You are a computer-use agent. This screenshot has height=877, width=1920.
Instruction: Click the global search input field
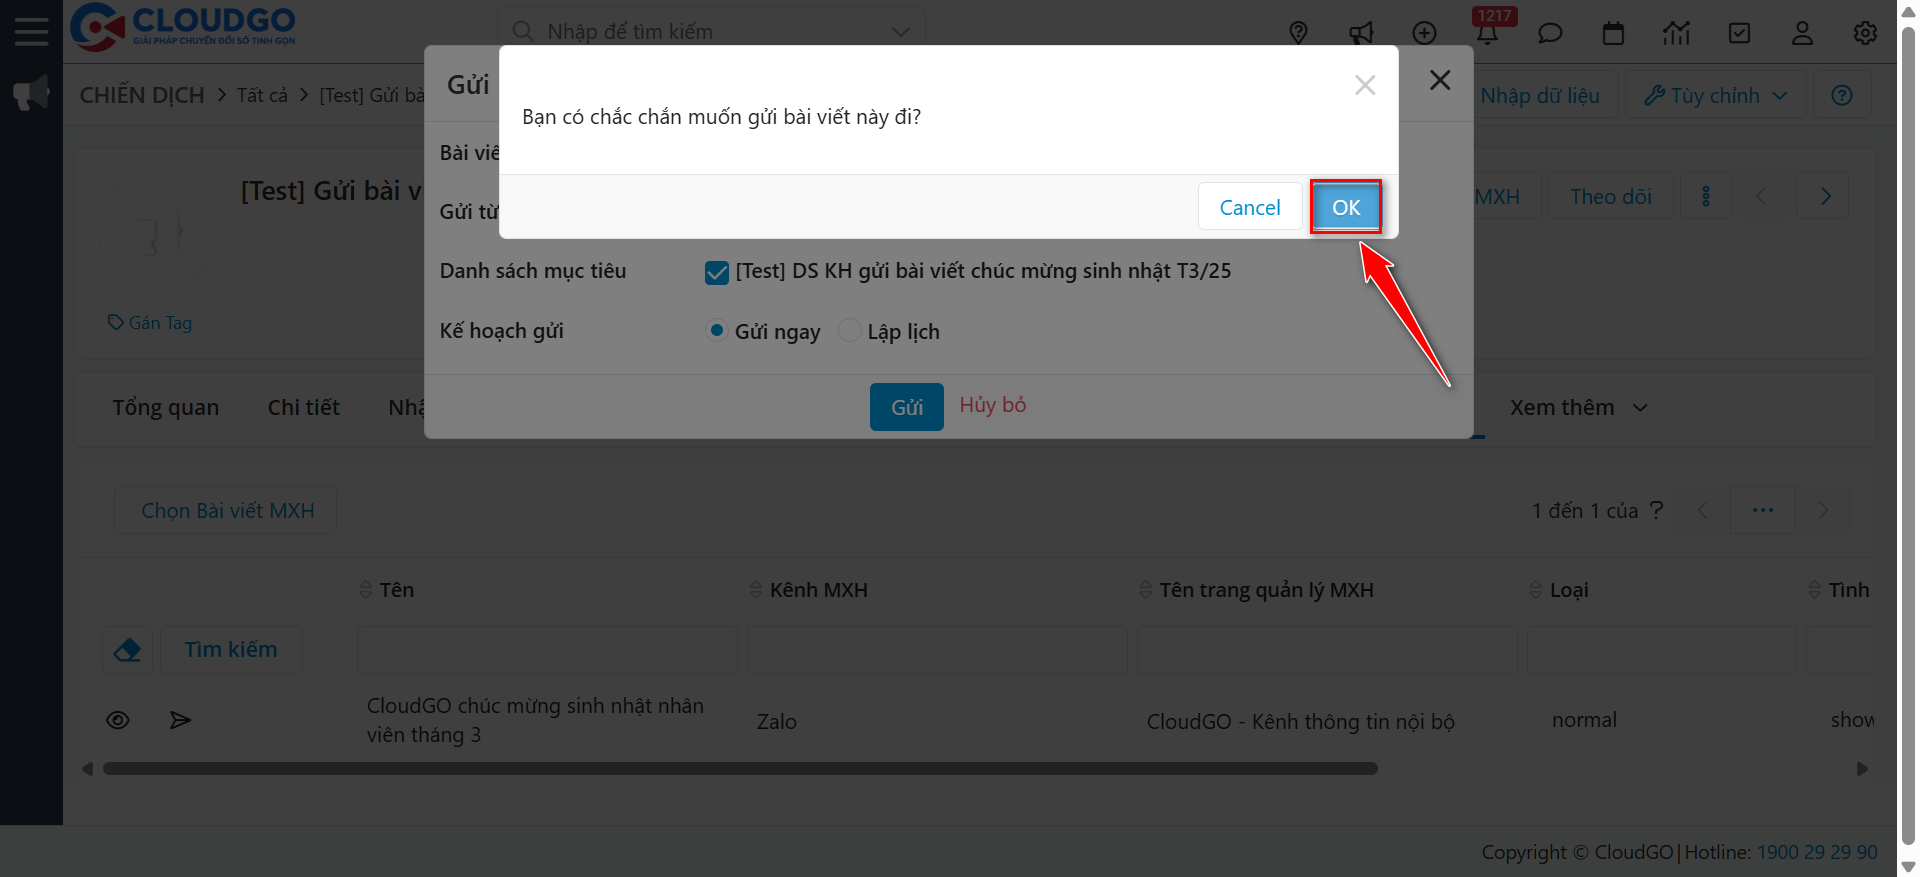coord(712,32)
